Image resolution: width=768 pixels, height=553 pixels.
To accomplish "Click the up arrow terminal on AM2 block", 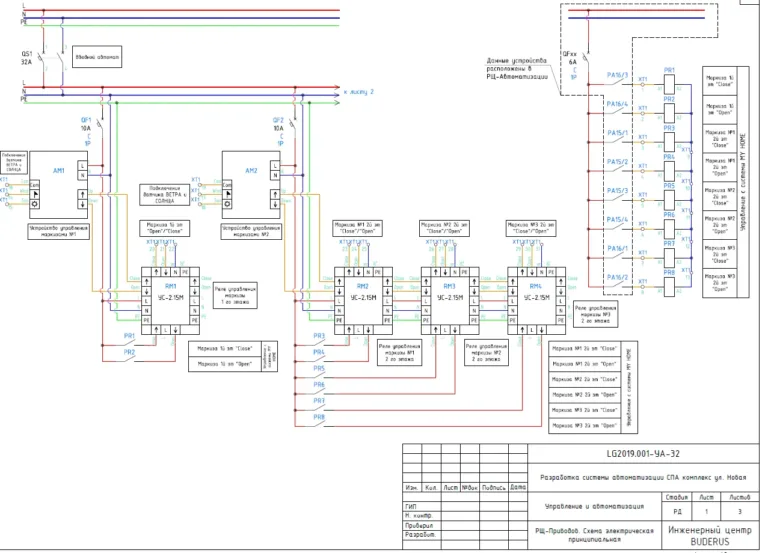I will click(x=275, y=194).
